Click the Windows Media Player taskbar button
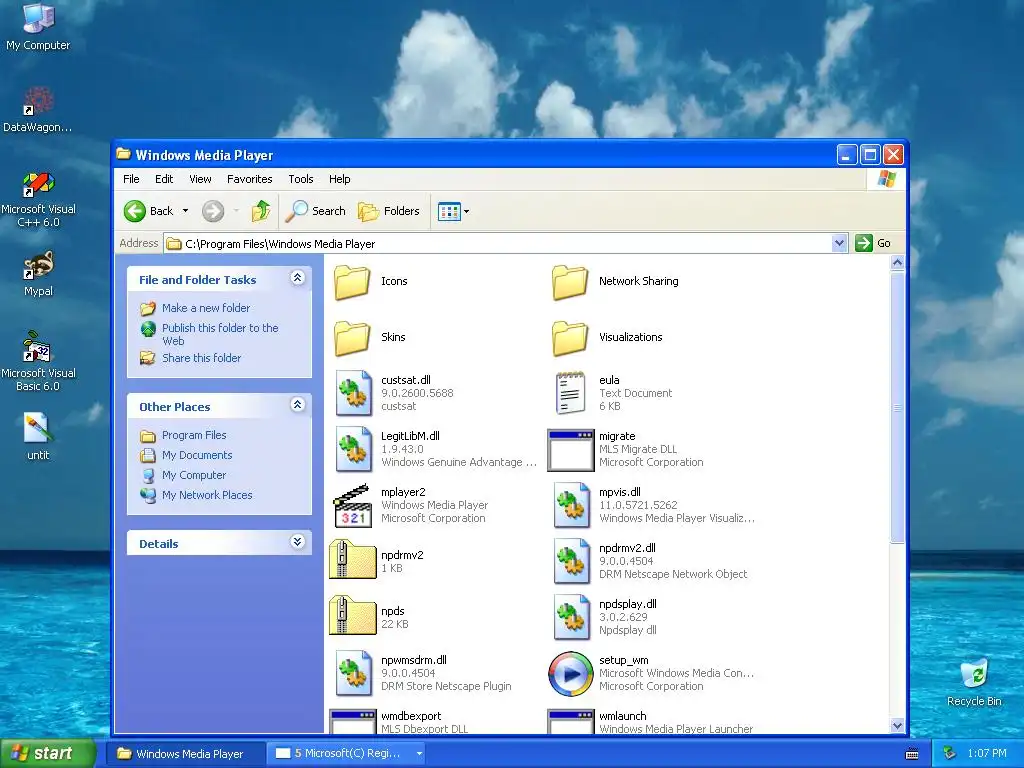1024x768 pixels. (x=185, y=754)
